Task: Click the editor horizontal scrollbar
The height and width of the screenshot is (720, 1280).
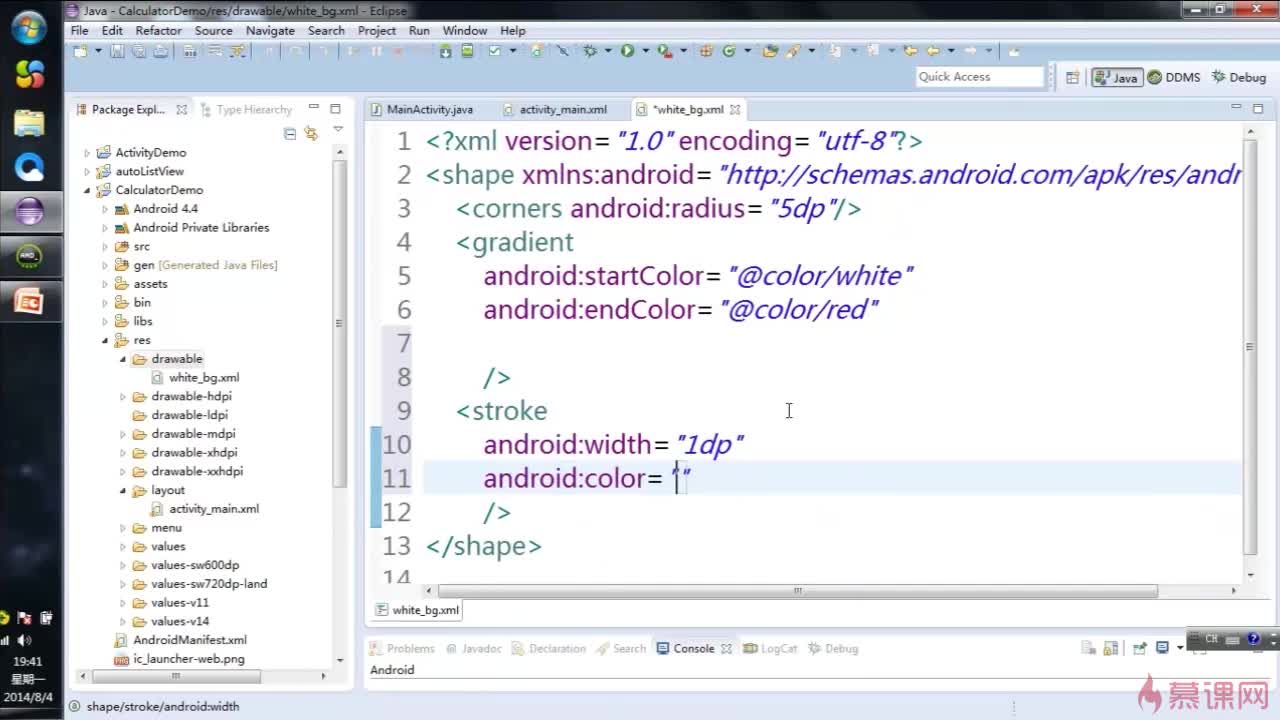Action: click(x=797, y=591)
